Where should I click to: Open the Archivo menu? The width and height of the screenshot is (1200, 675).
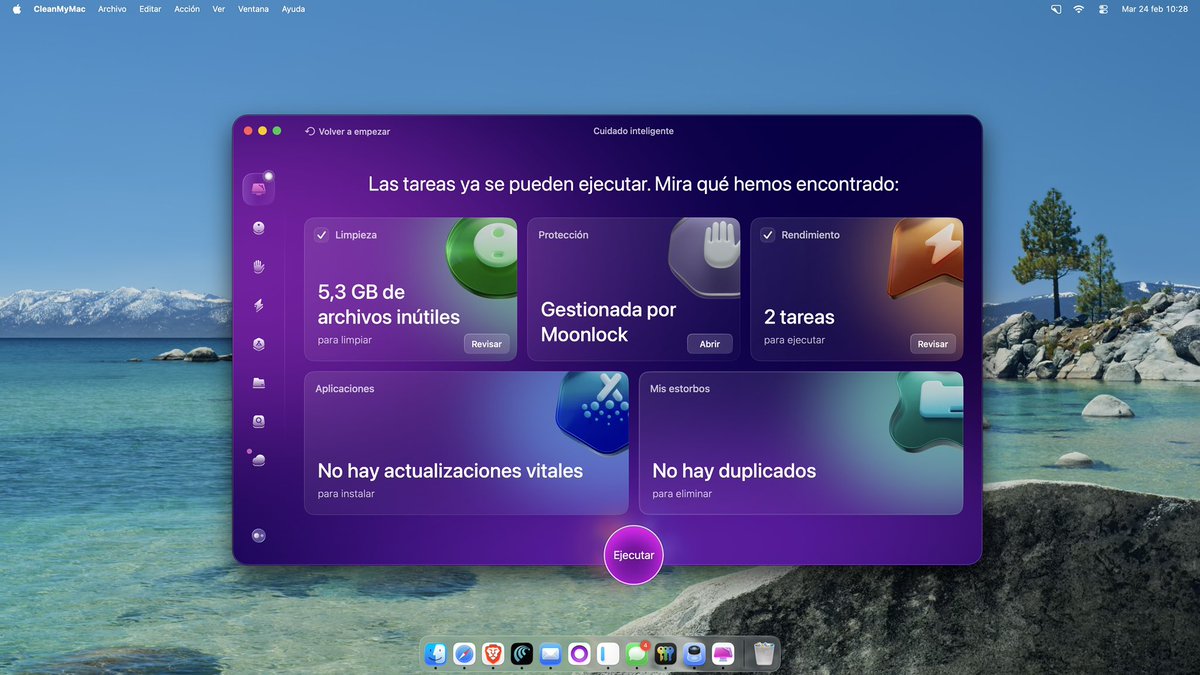[112, 9]
